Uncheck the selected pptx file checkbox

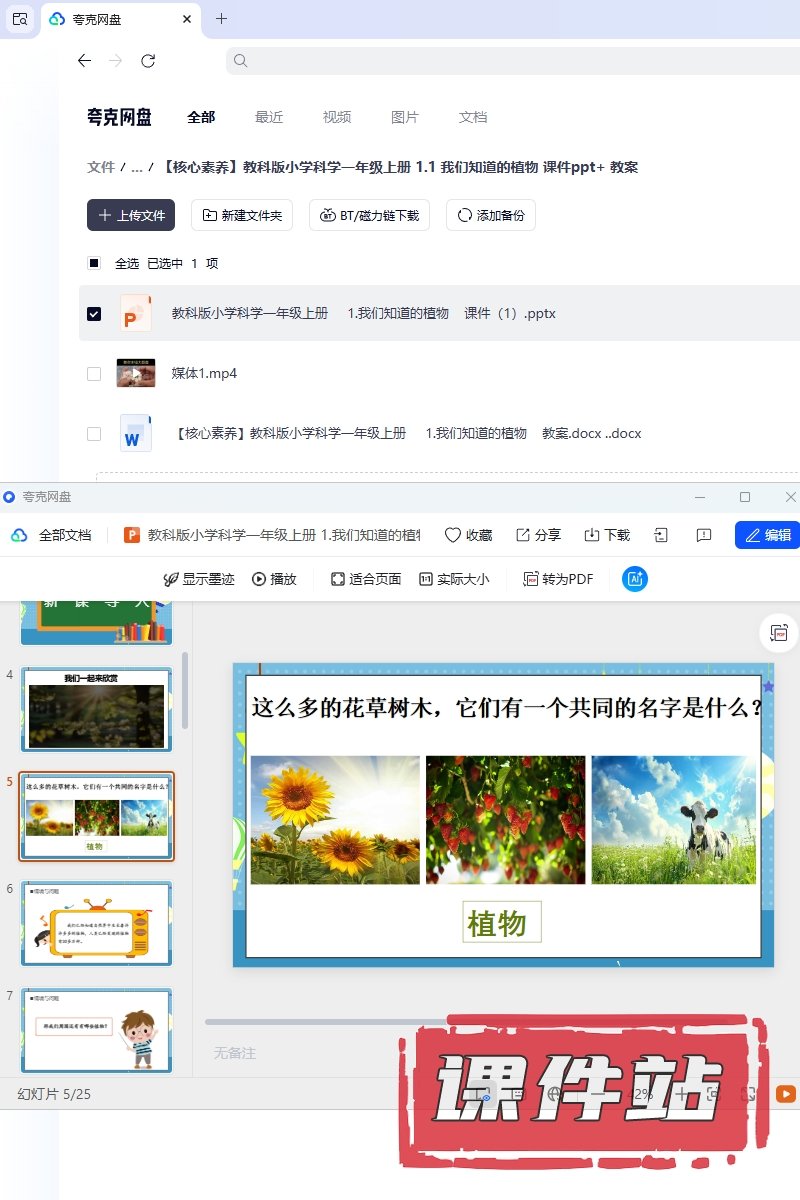pyautogui.click(x=94, y=314)
